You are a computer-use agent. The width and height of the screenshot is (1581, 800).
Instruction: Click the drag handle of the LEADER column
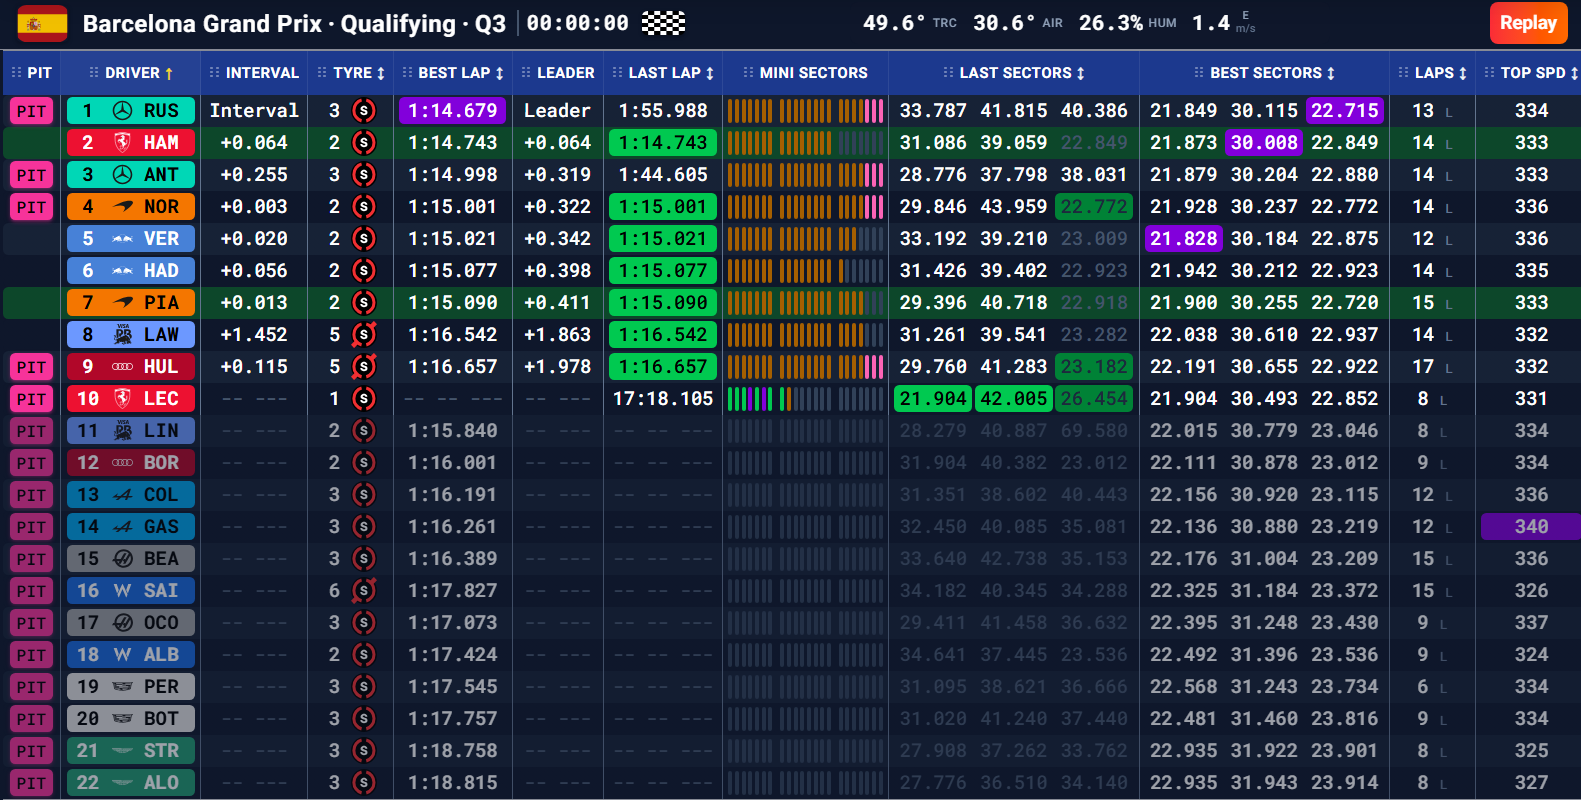click(526, 73)
